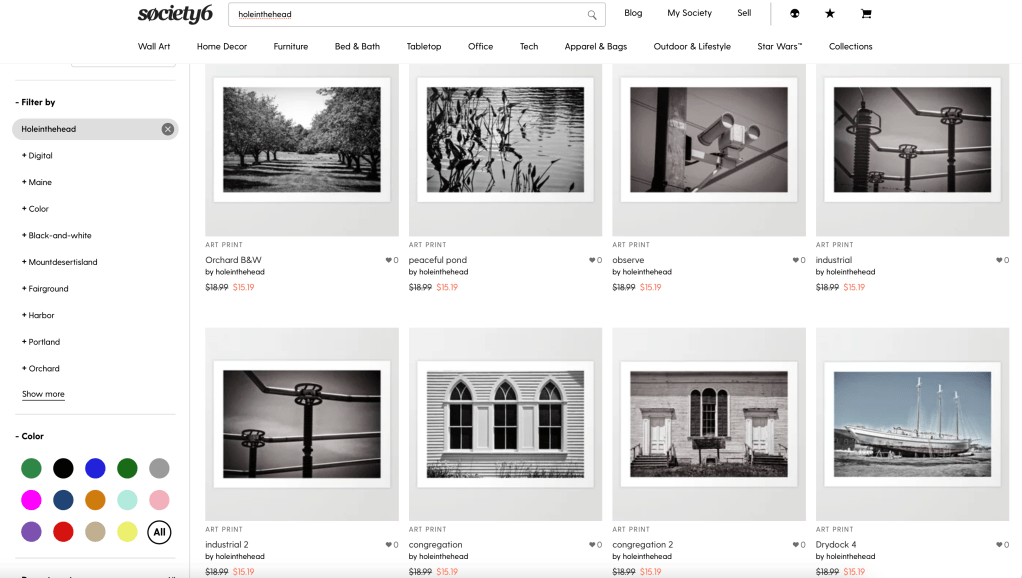The width and height of the screenshot is (1022, 578).
Task: Add the Black-and-white filter
Action: coord(57,236)
